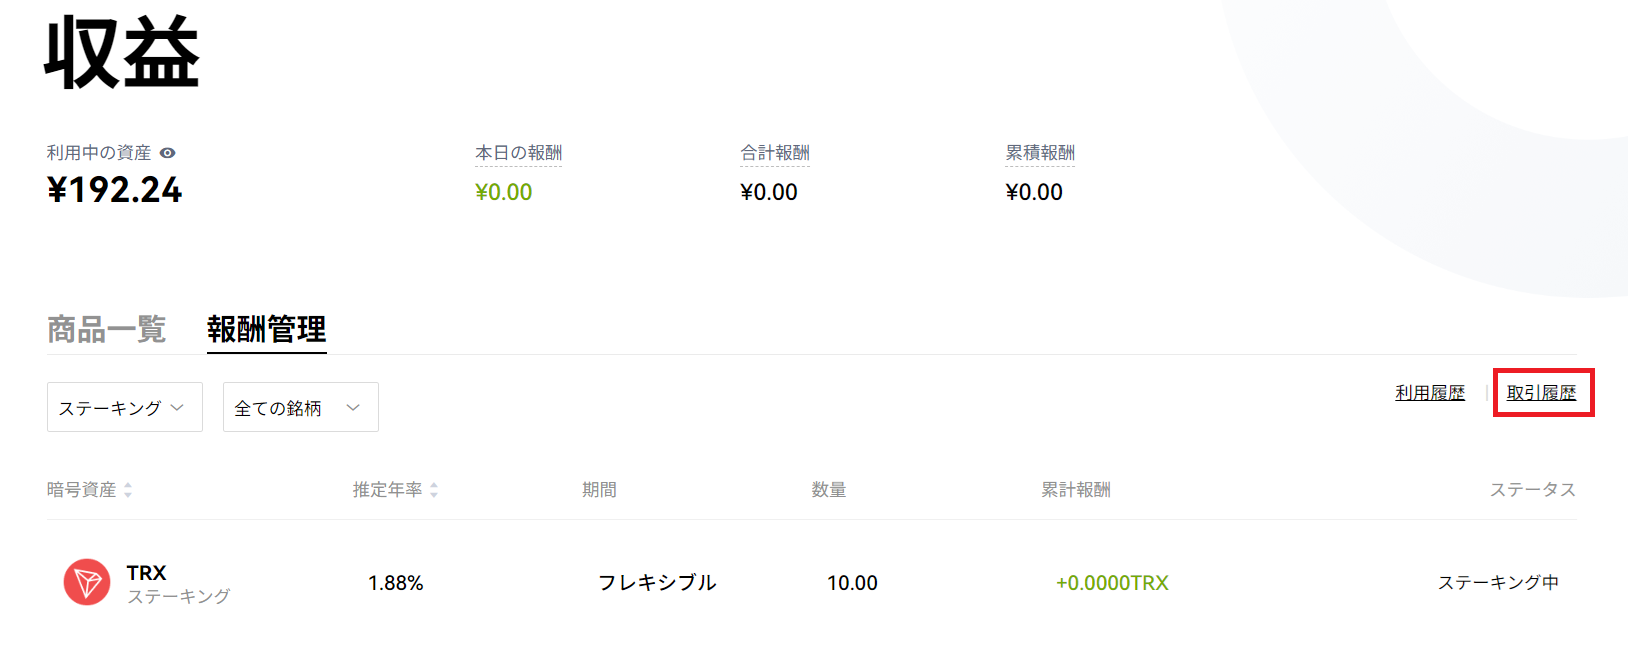Open the 取引履歴 link

(1541, 393)
